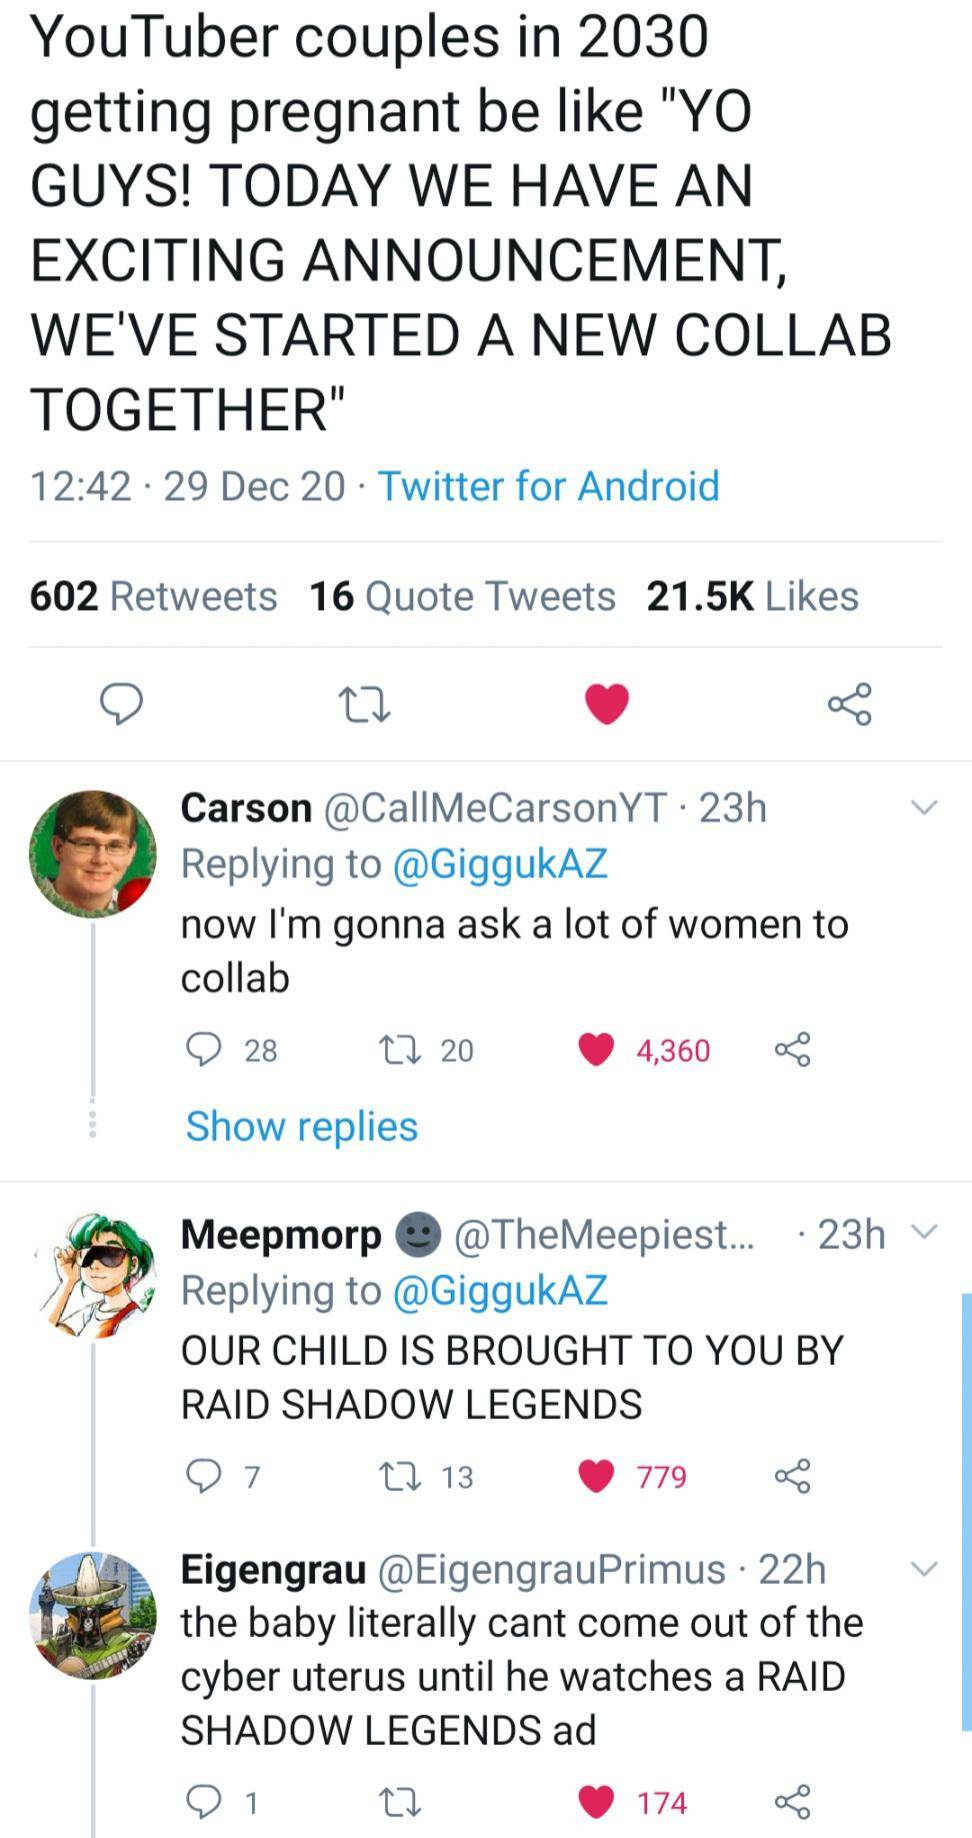Open the Twitter for Android link
This screenshot has height=1838, width=972.
[x=548, y=486]
